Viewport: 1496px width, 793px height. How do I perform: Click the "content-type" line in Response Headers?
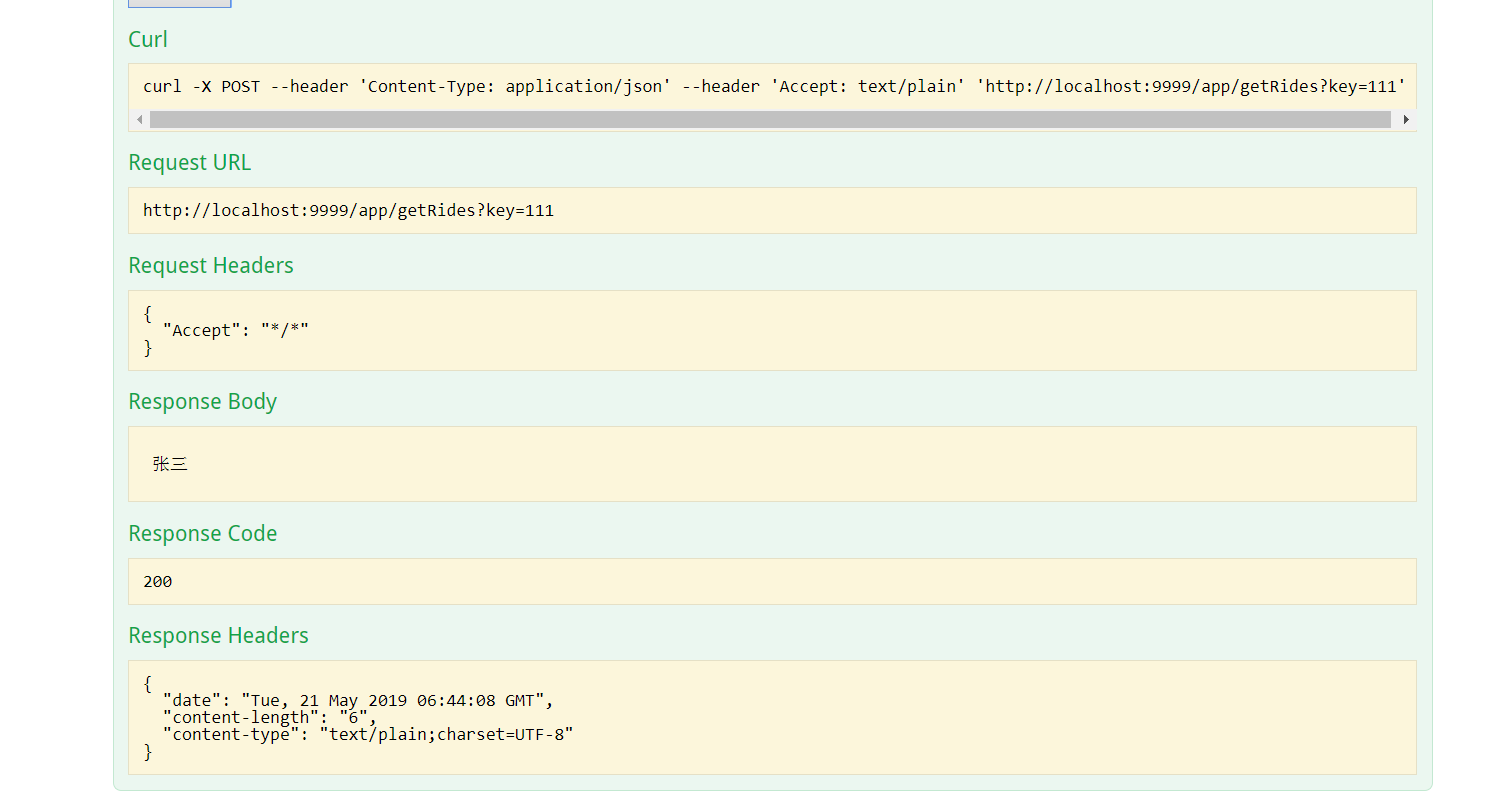coord(368,734)
